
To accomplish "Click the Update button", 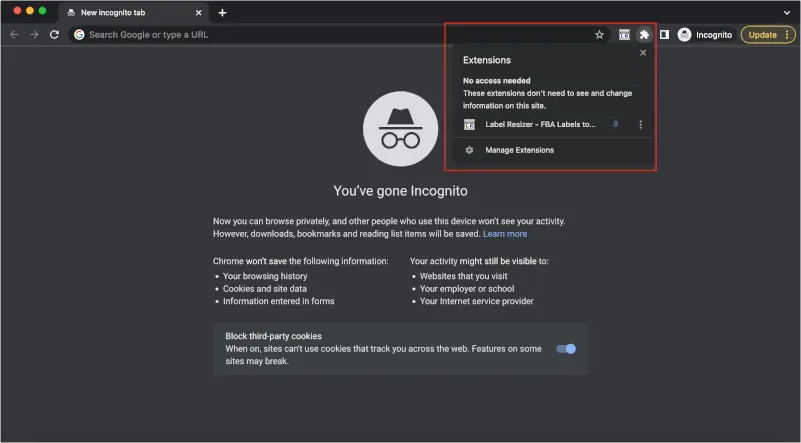I will [x=762, y=35].
